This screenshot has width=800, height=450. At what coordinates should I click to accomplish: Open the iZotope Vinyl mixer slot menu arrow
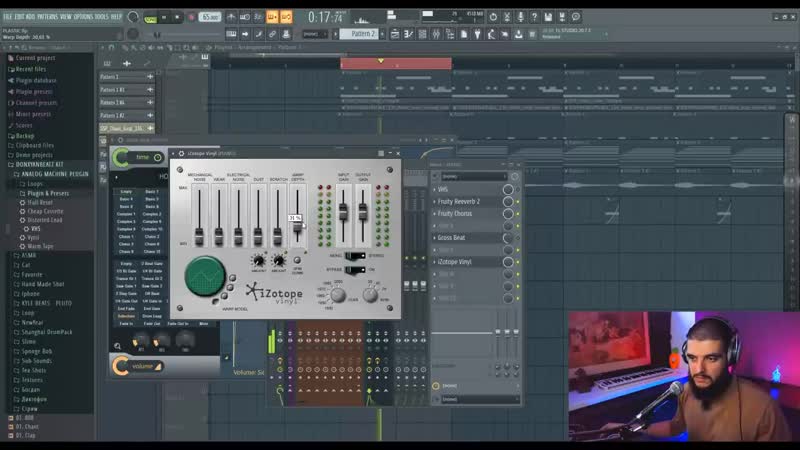(435, 262)
